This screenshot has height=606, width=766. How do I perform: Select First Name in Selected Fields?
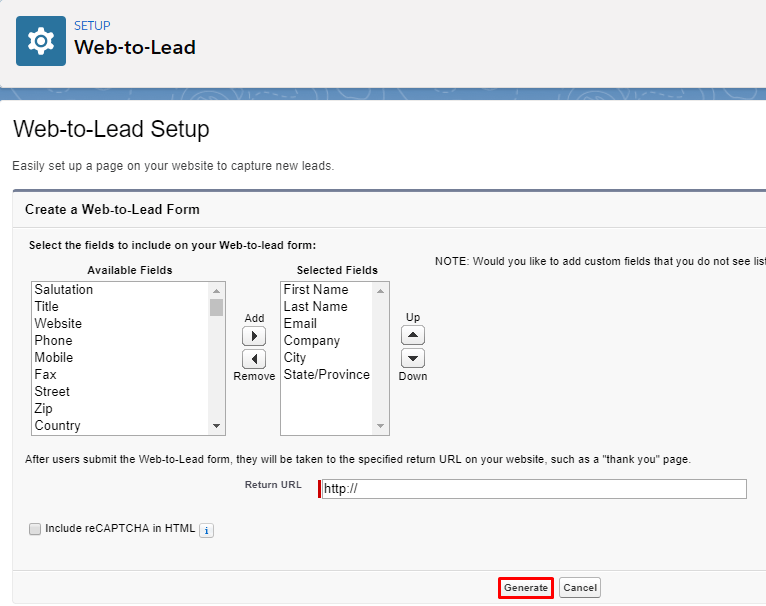pos(315,290)
